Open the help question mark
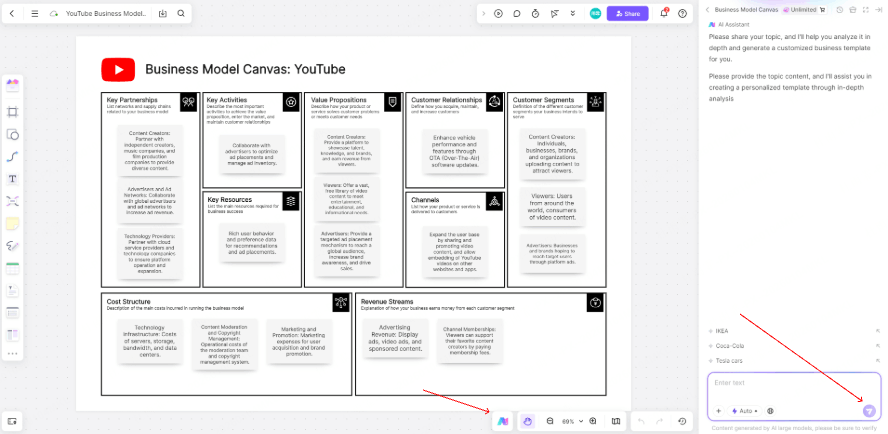The image size is (888, 434). click(682, 14)
